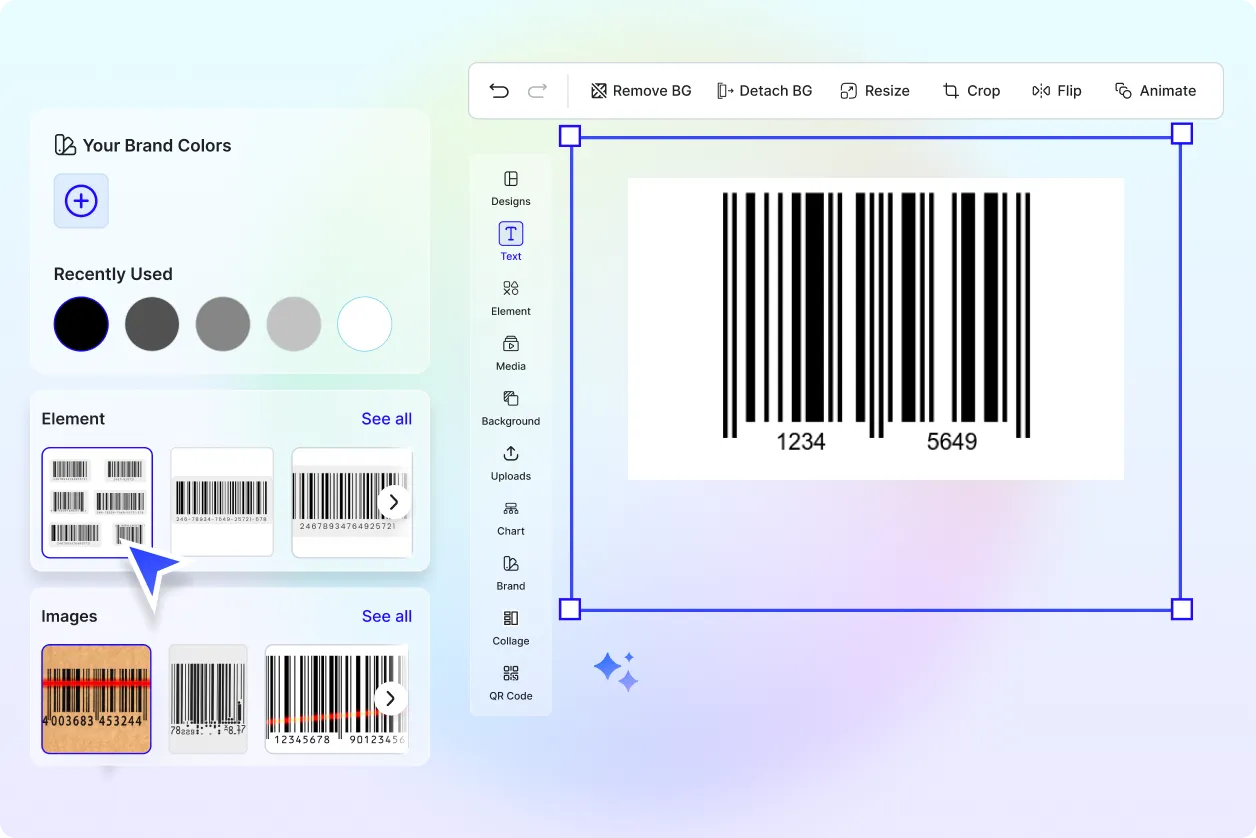Click the Images panel heading
The width and height of the screenshot is (1256, 838).
coord(69,616)
